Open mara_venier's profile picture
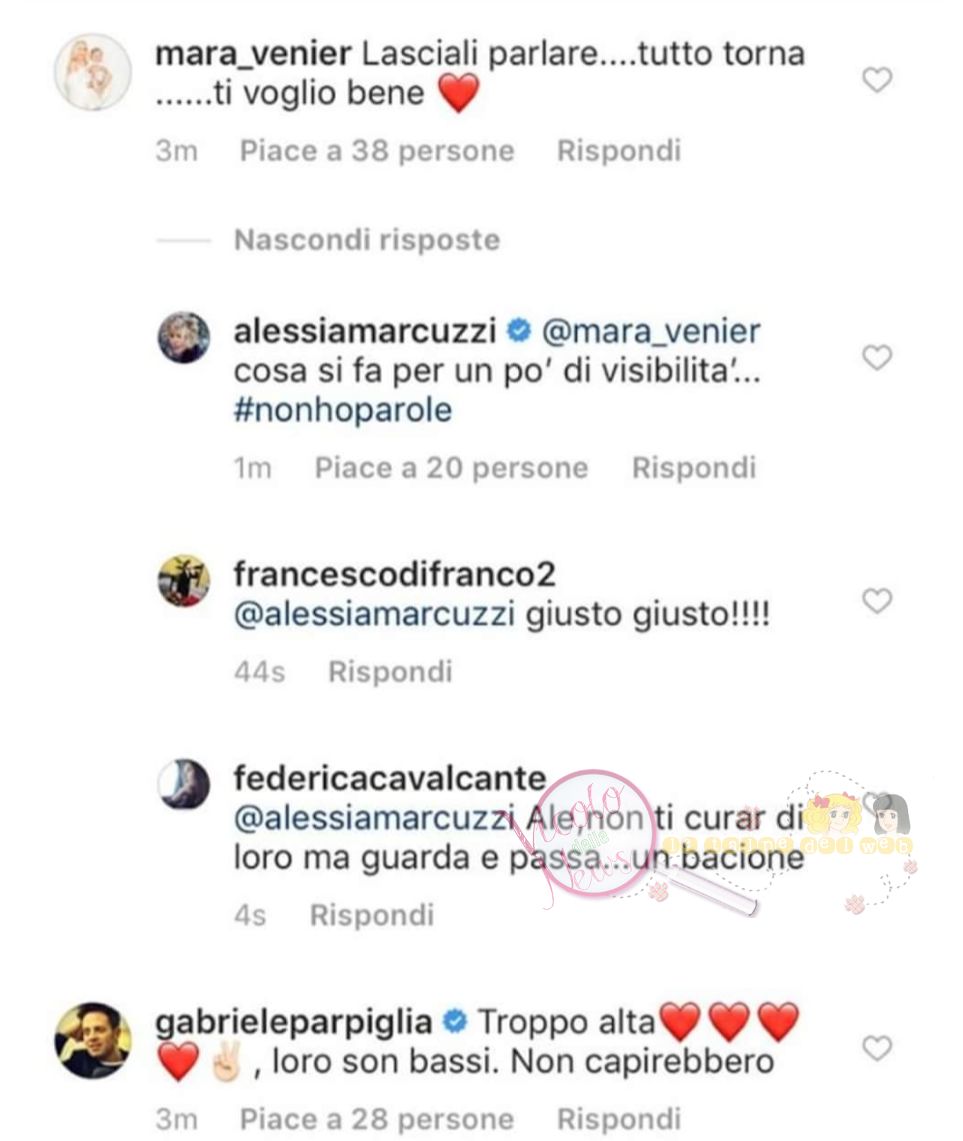This screenshot has height=1141, width=963. coord(93,72)
